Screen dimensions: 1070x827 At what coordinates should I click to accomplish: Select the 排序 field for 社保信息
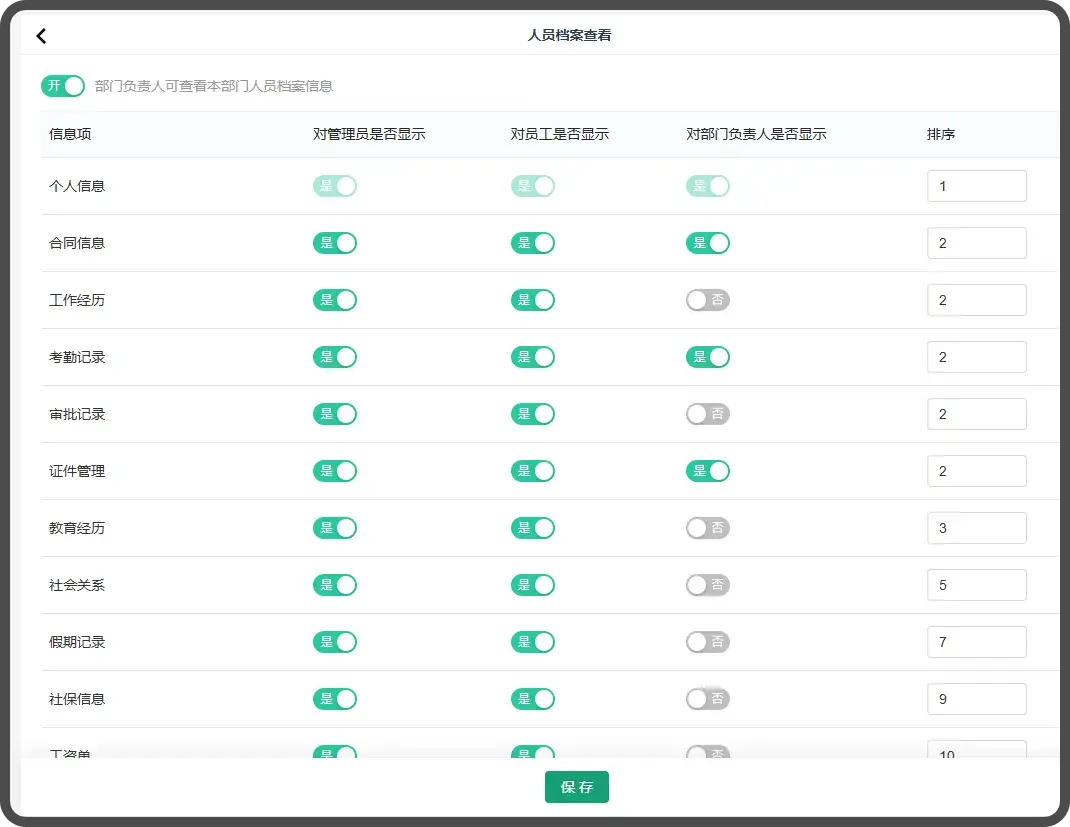[x=976, y=699]
